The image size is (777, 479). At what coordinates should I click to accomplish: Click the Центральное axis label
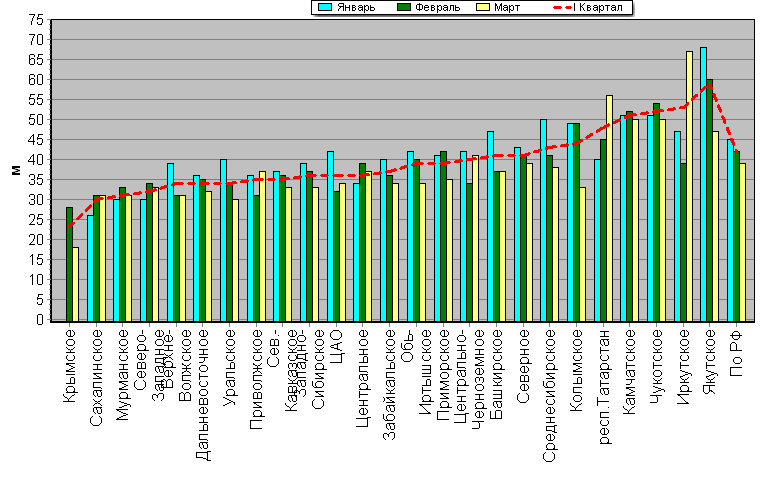point(363,378)
